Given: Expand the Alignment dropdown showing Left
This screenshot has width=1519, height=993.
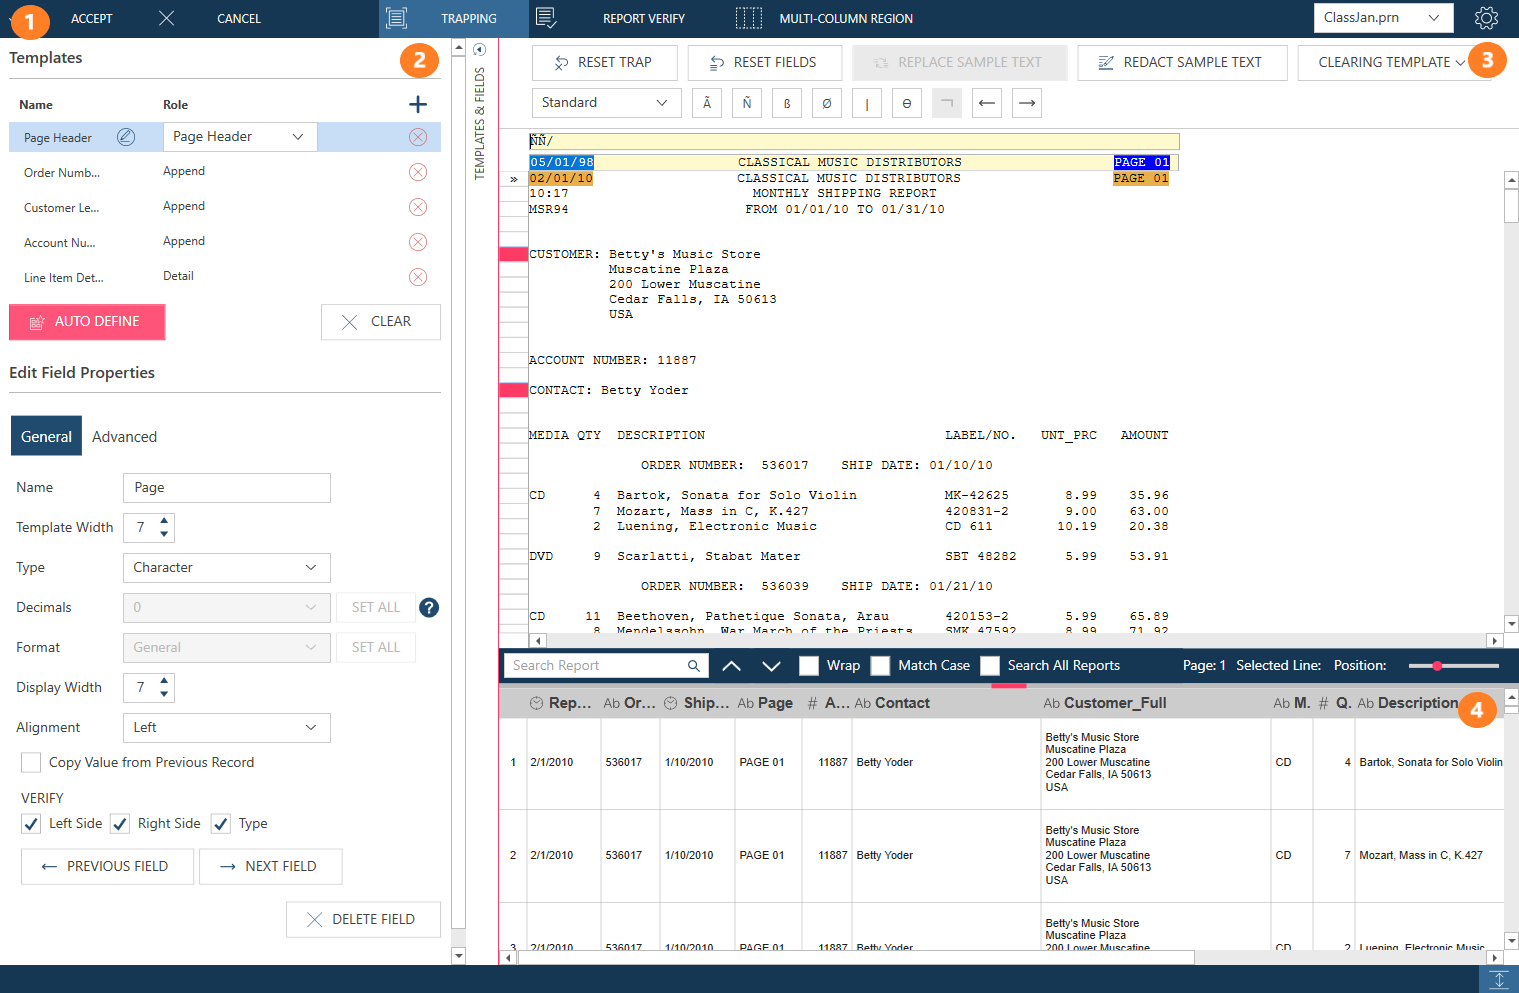Looking at the screenshot, I should coord(226,727).
